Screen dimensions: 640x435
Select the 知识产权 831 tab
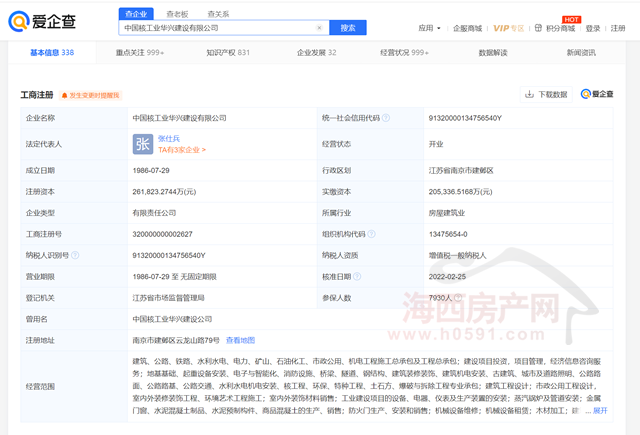click(x=228, y=52)
